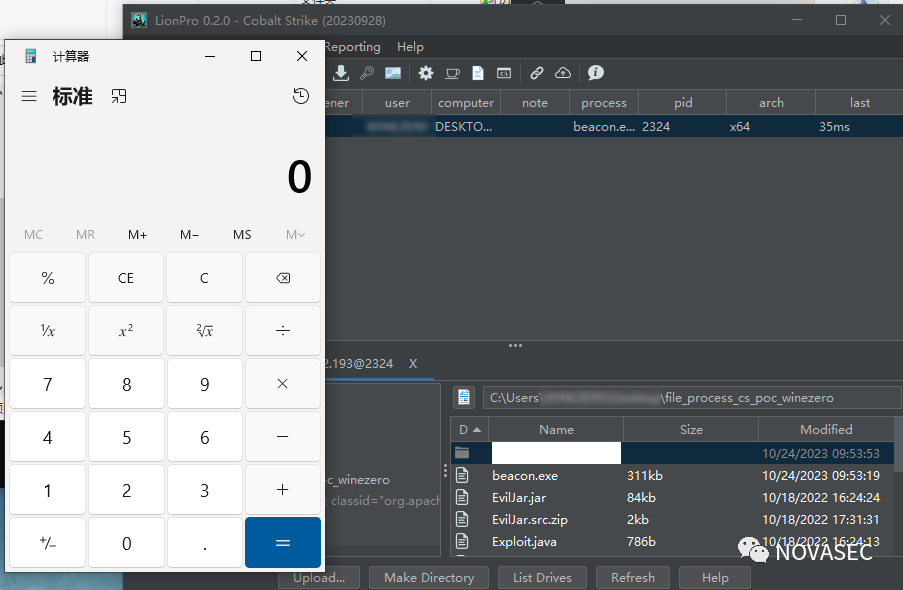Sort file list by Name column header

click(556, 430)
